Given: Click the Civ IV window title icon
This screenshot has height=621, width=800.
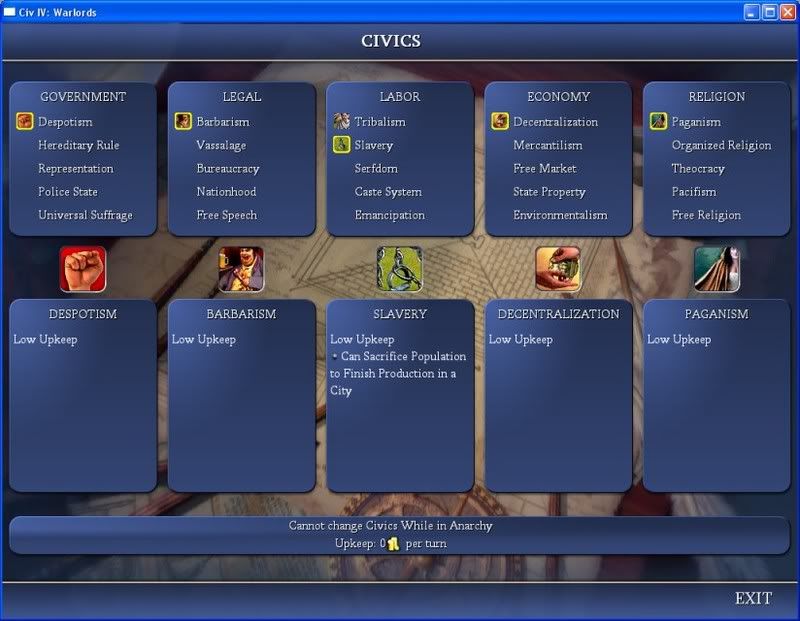Looking at the screenshot, I should click(9, 12).
